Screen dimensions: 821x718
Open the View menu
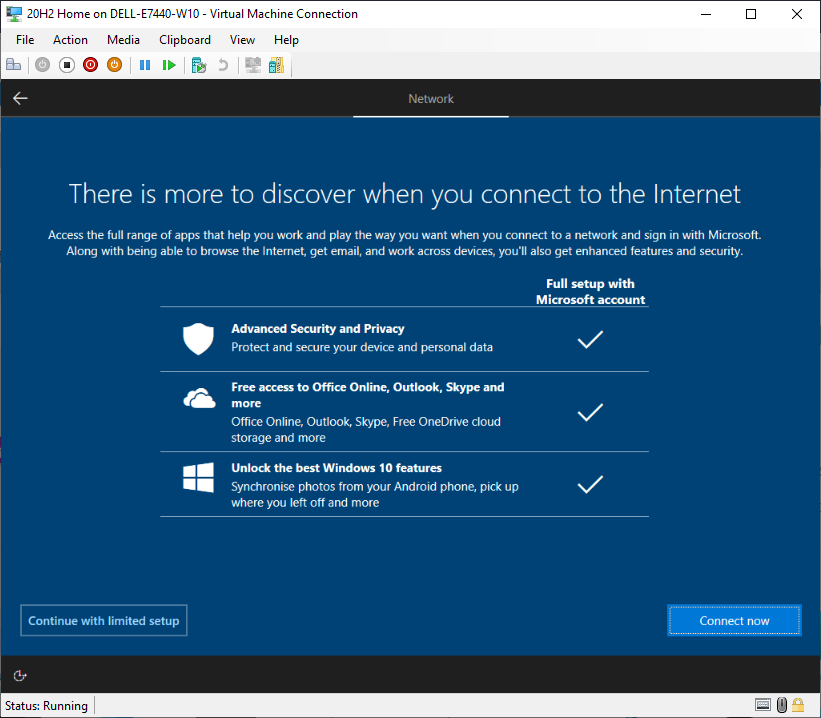tap(242, 40)
